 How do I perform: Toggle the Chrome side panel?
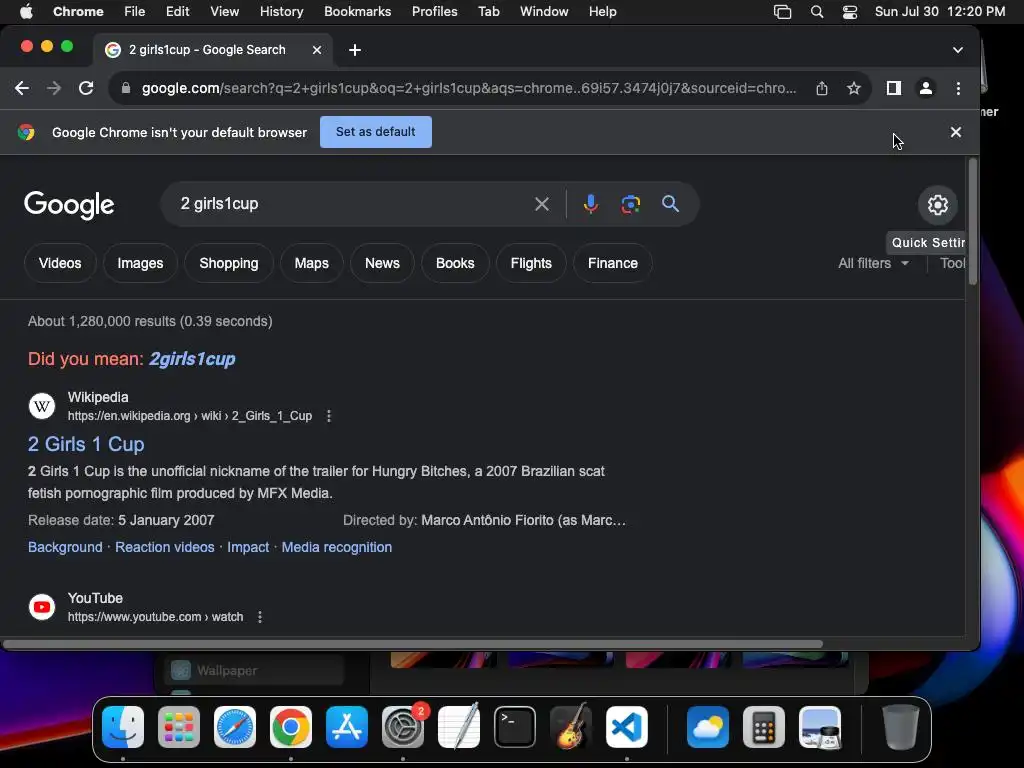893,88
